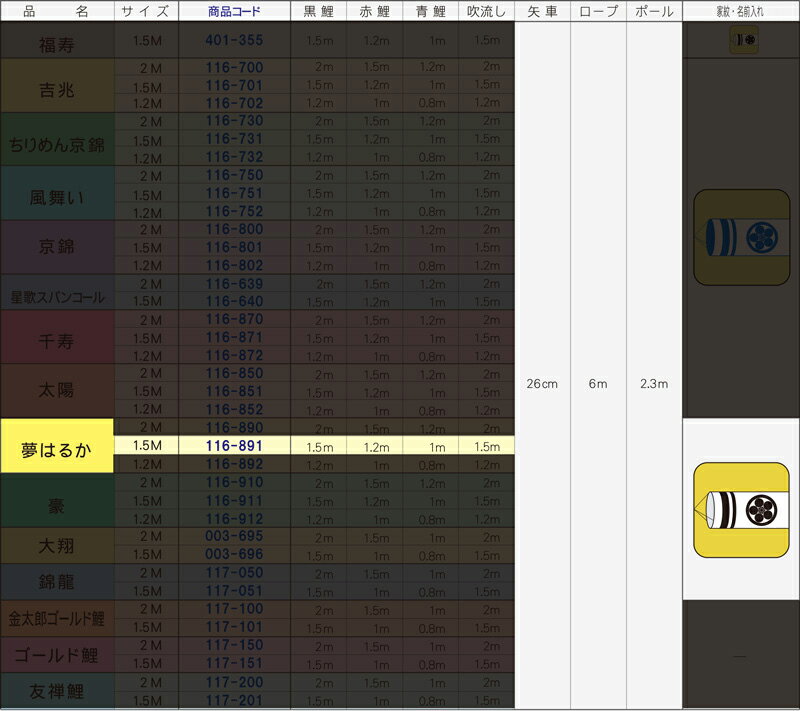Click product code 117-201

point(234,699)
